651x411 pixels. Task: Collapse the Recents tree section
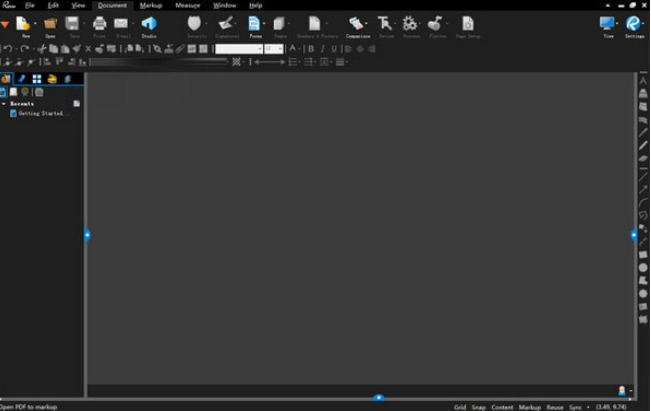tap(4, 103)
